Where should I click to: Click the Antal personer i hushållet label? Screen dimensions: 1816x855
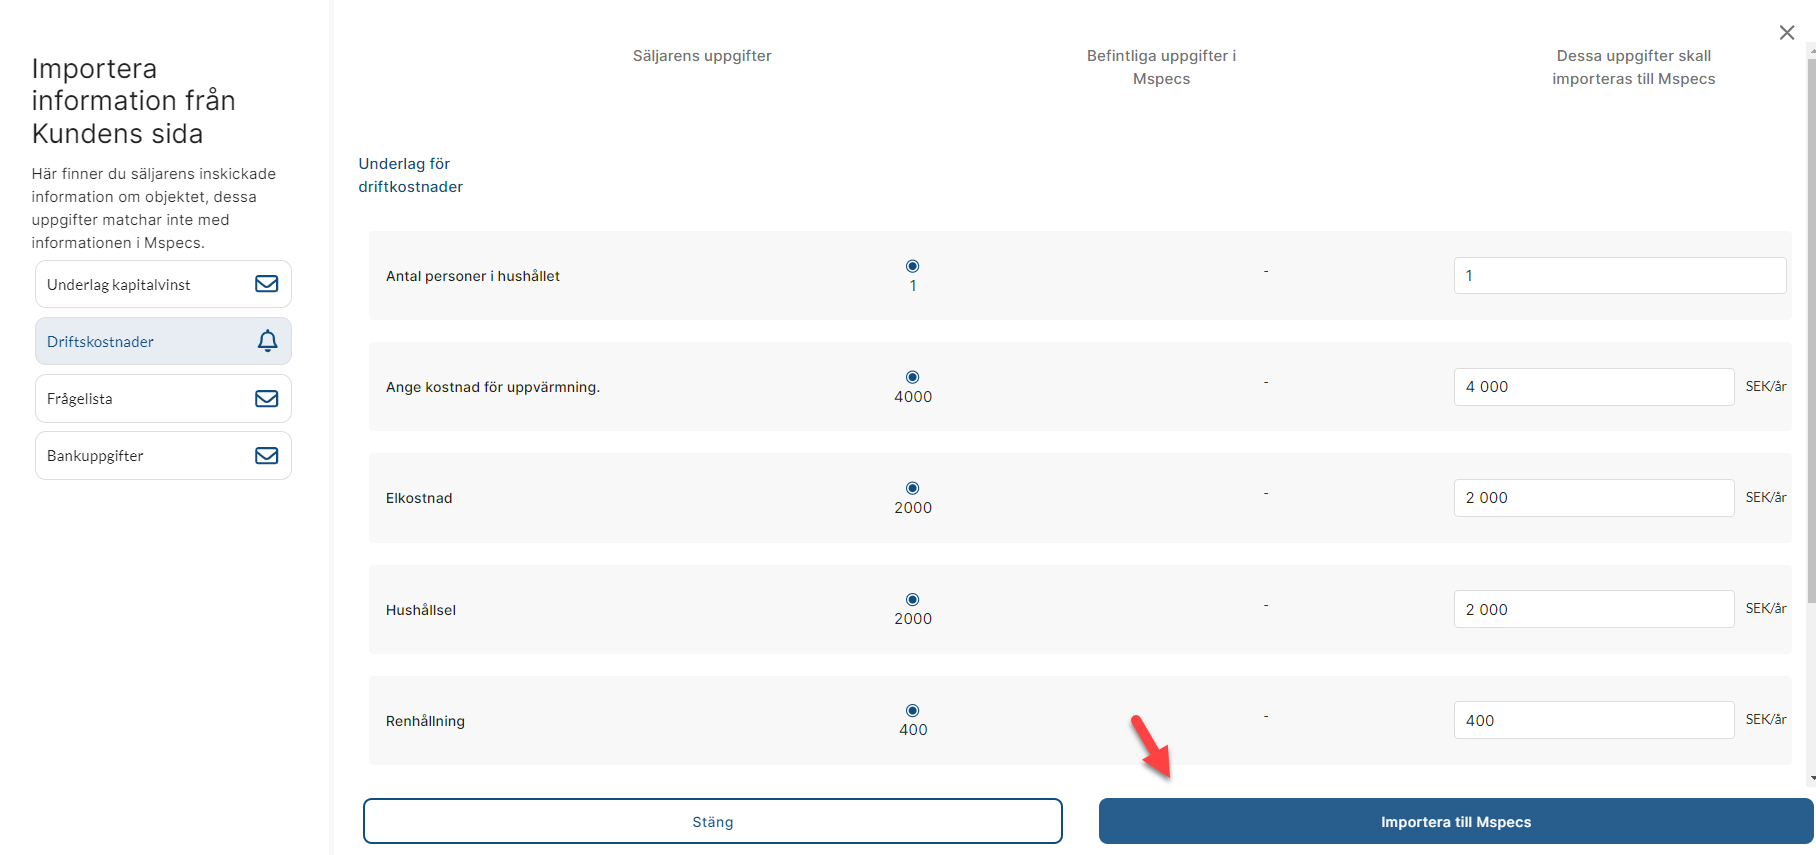point(473,276)
